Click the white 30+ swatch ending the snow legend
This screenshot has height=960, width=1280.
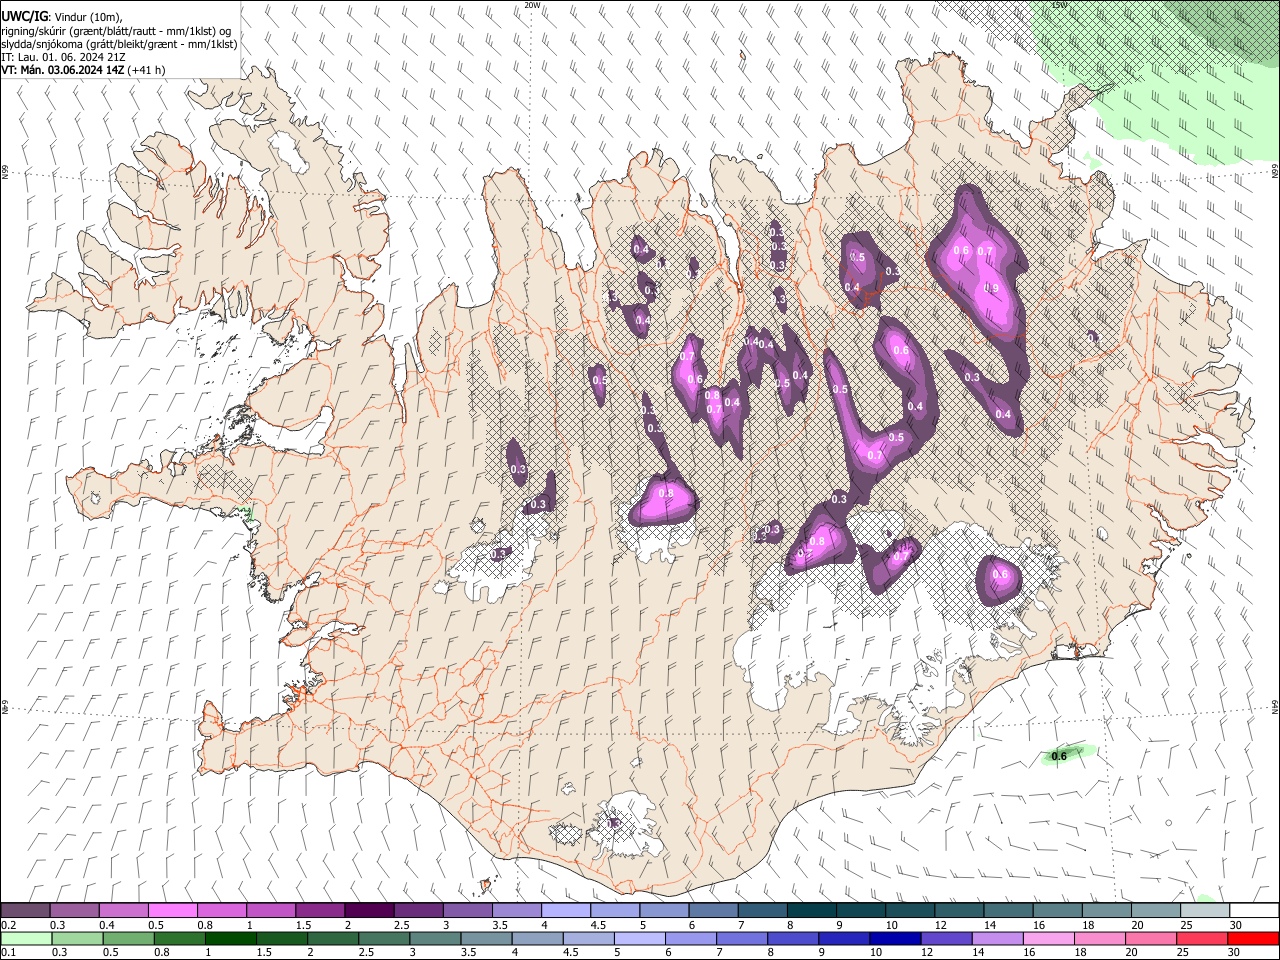pos(1253,911)
